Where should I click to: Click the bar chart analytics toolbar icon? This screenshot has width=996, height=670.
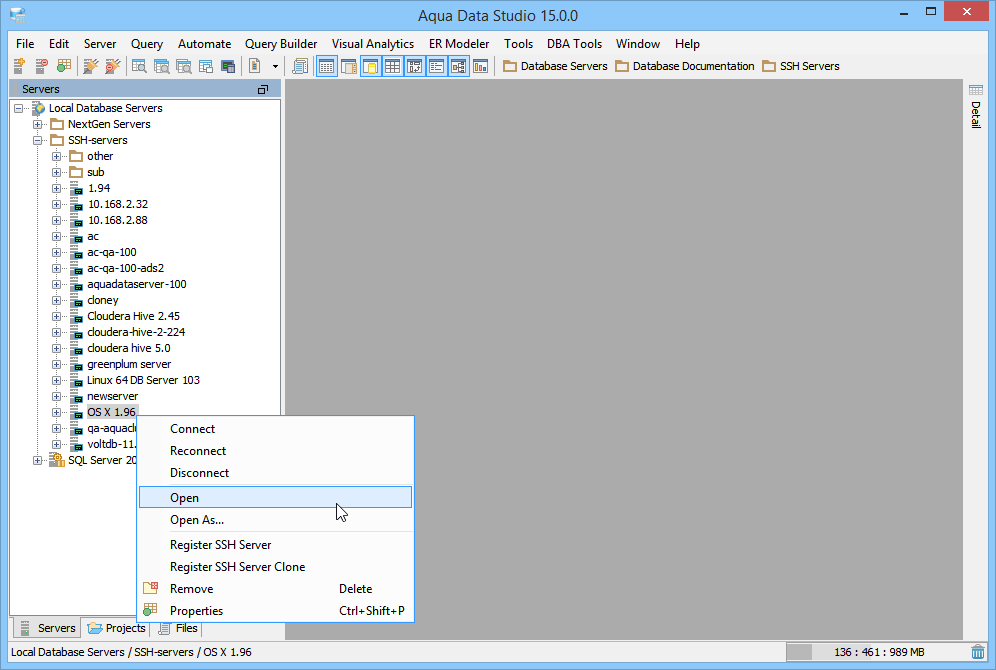pyautogui.click(x=481, y=66)
